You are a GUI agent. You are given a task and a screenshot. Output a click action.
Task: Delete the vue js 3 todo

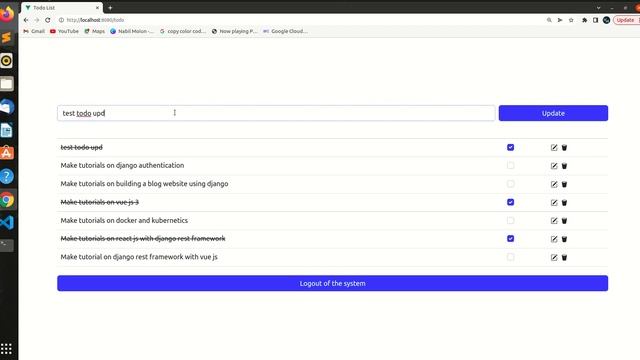[x=564, y=202]
